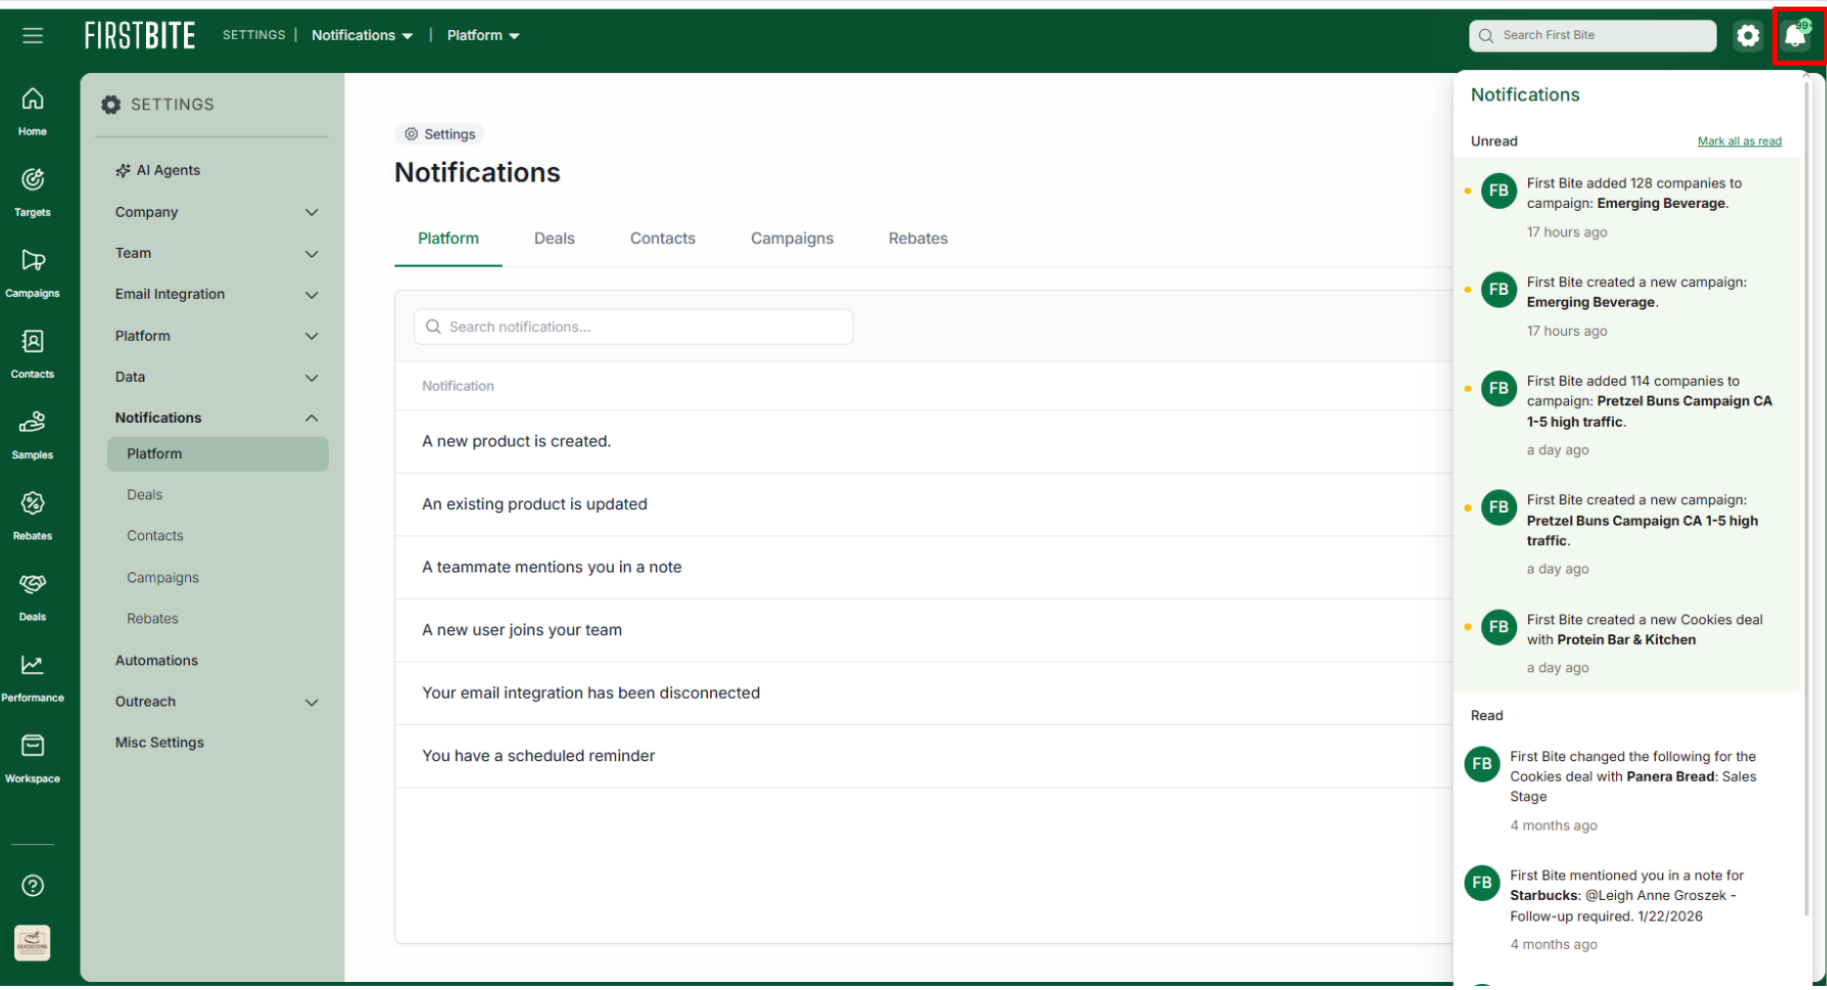The image size is (1827, 990).
Task: Open Samples in the left sidebar
Action: click(x=32, y=435)
